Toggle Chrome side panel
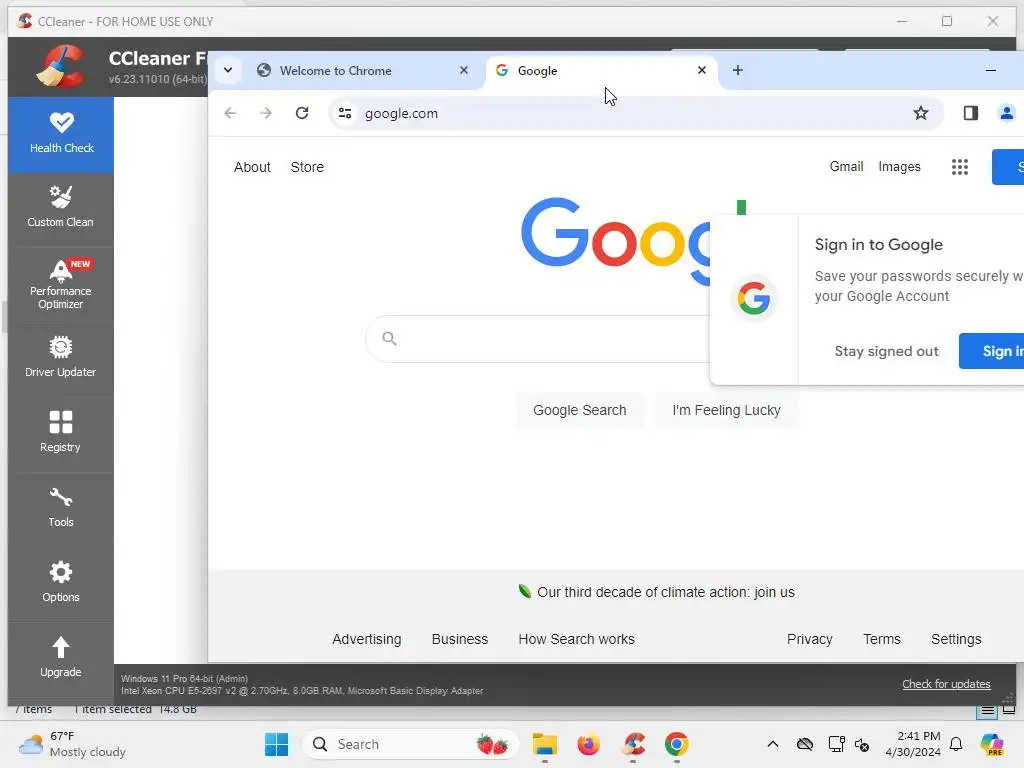 (x=970, y=113)
